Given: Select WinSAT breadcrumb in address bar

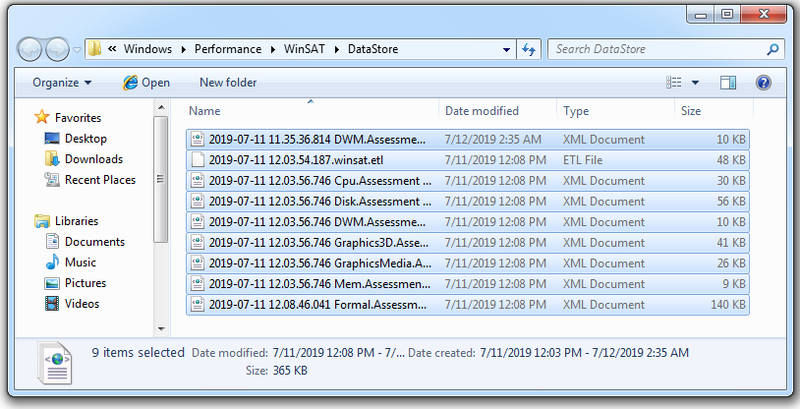Looking at the screenshot, I should tap(304, 49).
